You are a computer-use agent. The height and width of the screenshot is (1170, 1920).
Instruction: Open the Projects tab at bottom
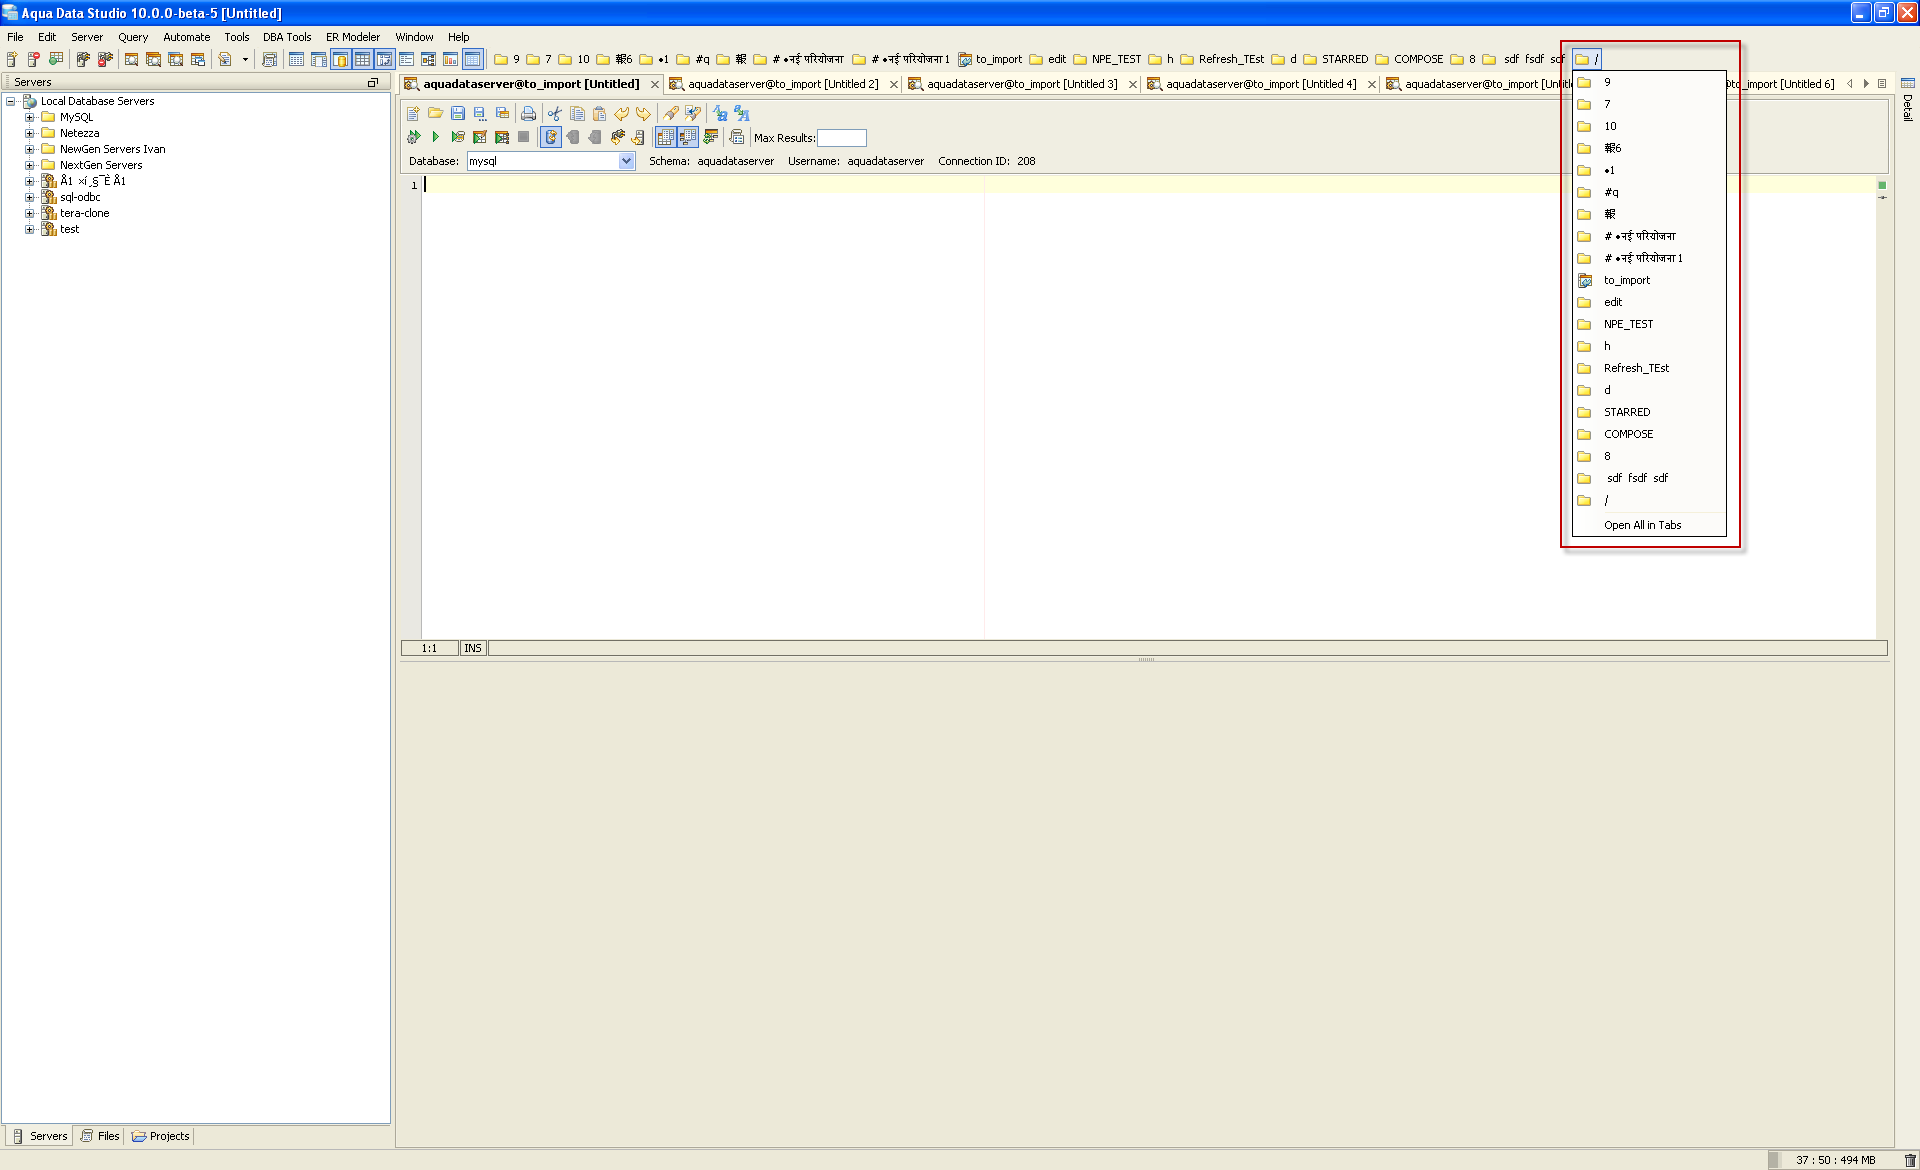tap(161, 1136)
